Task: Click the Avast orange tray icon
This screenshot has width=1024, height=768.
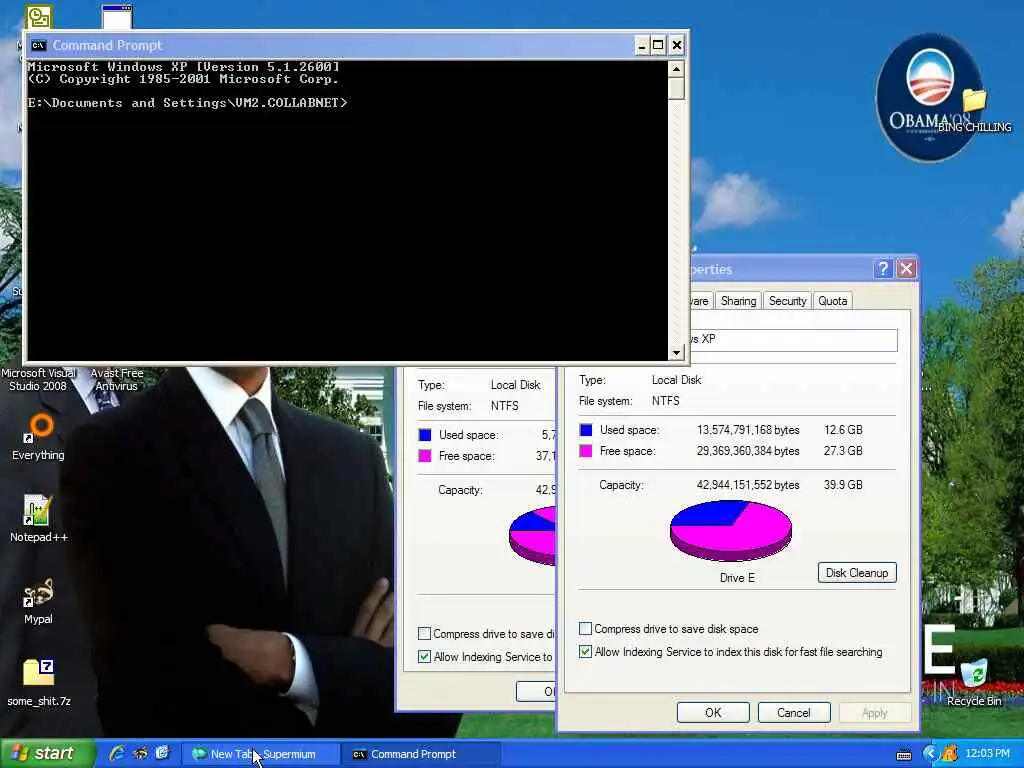Action: (x=950, y=754)
